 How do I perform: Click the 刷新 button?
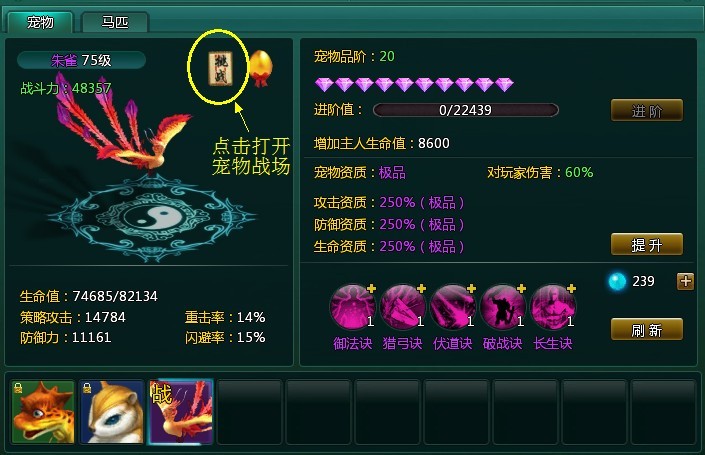pos(647,330)
